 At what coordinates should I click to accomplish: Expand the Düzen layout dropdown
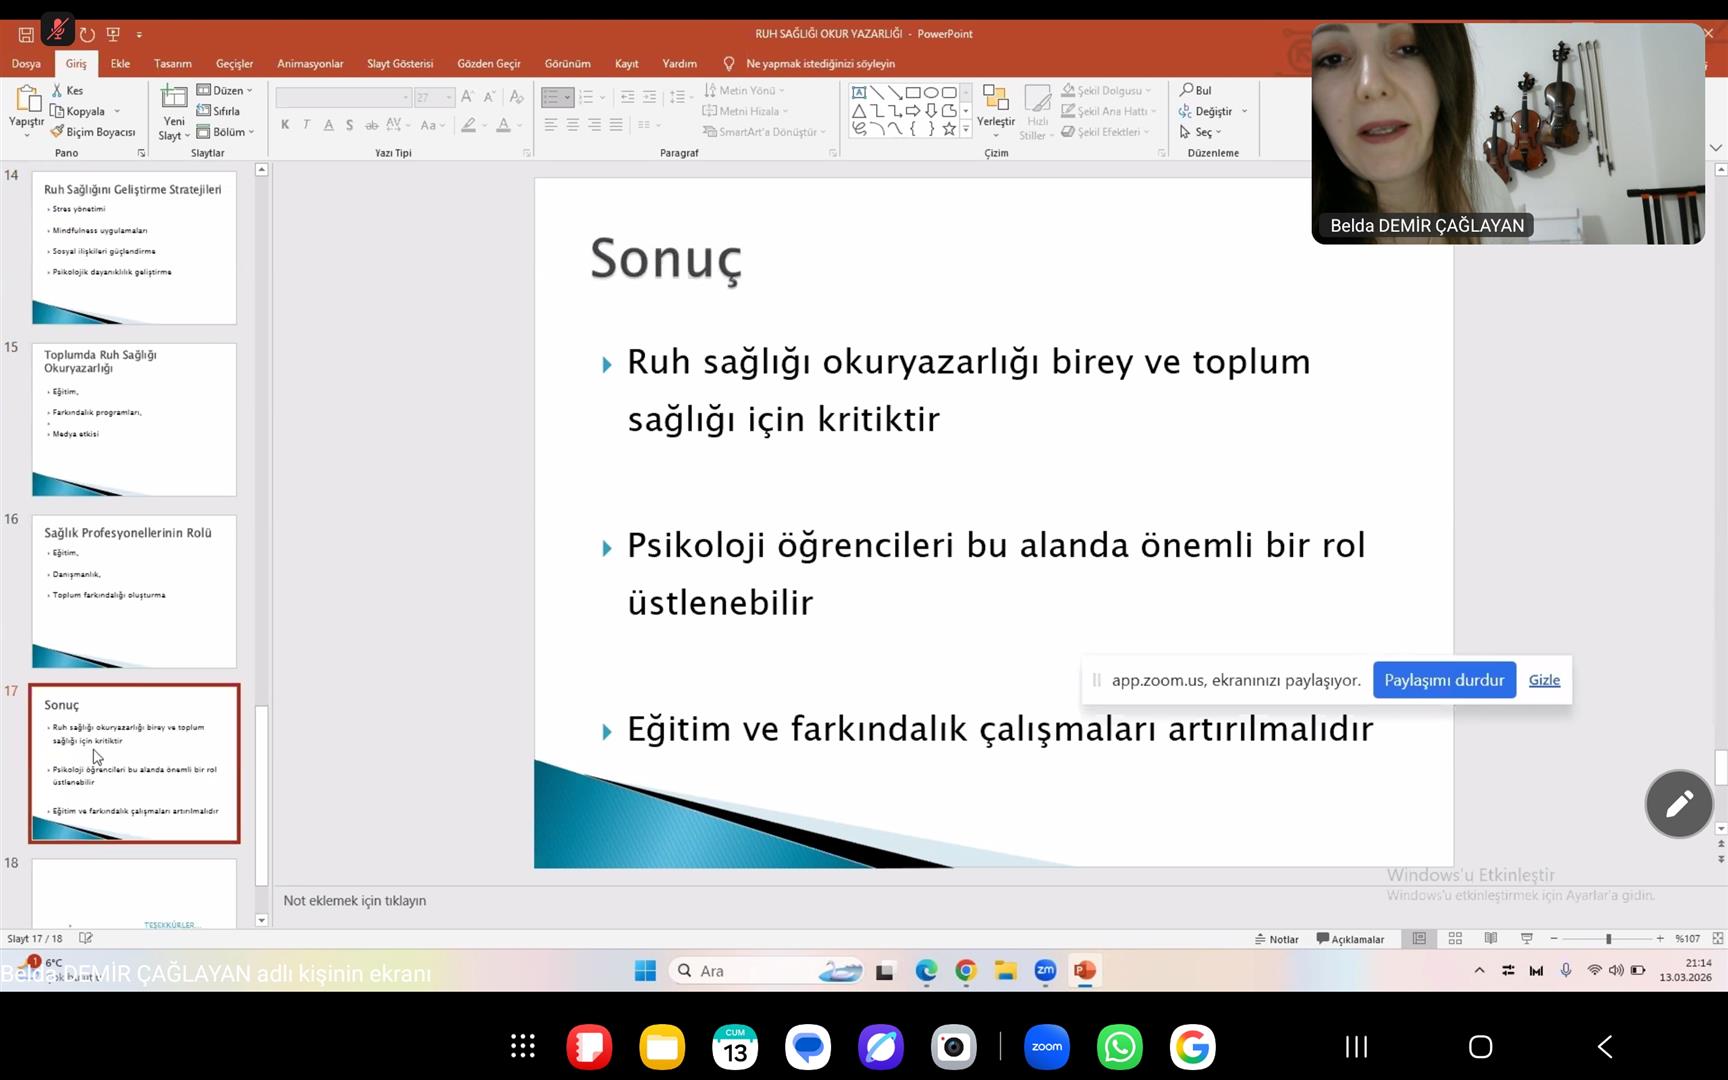tap(226, 90)
